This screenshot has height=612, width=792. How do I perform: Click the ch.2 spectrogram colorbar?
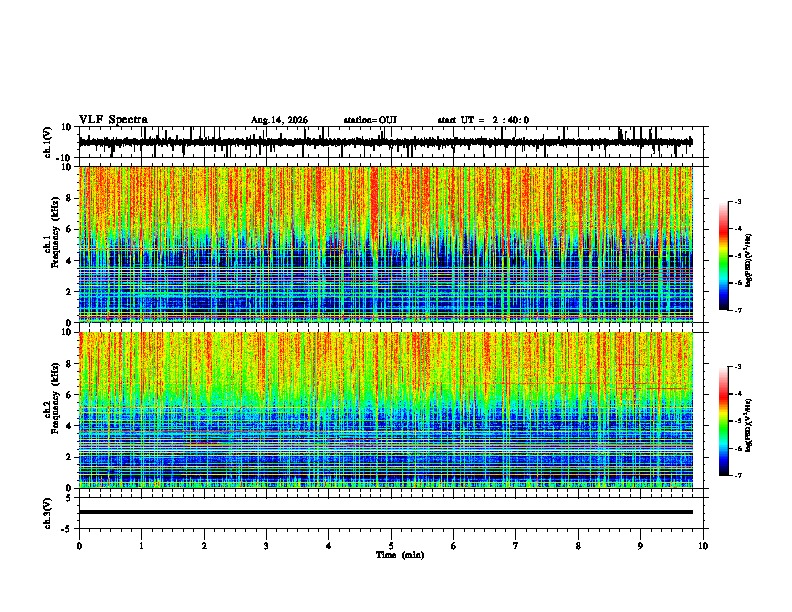[x=724, y=421]
